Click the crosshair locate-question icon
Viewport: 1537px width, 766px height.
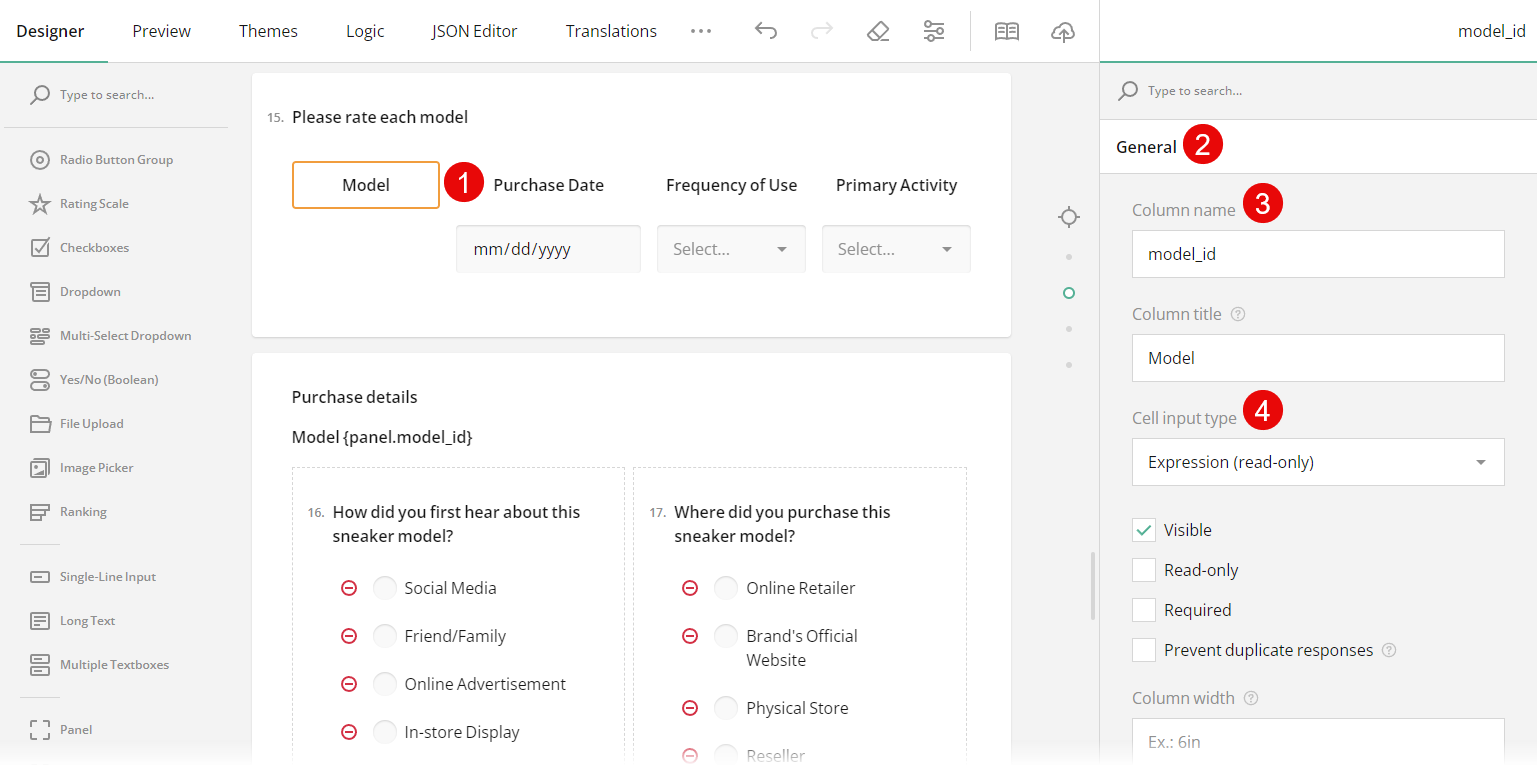(1069, 217)
